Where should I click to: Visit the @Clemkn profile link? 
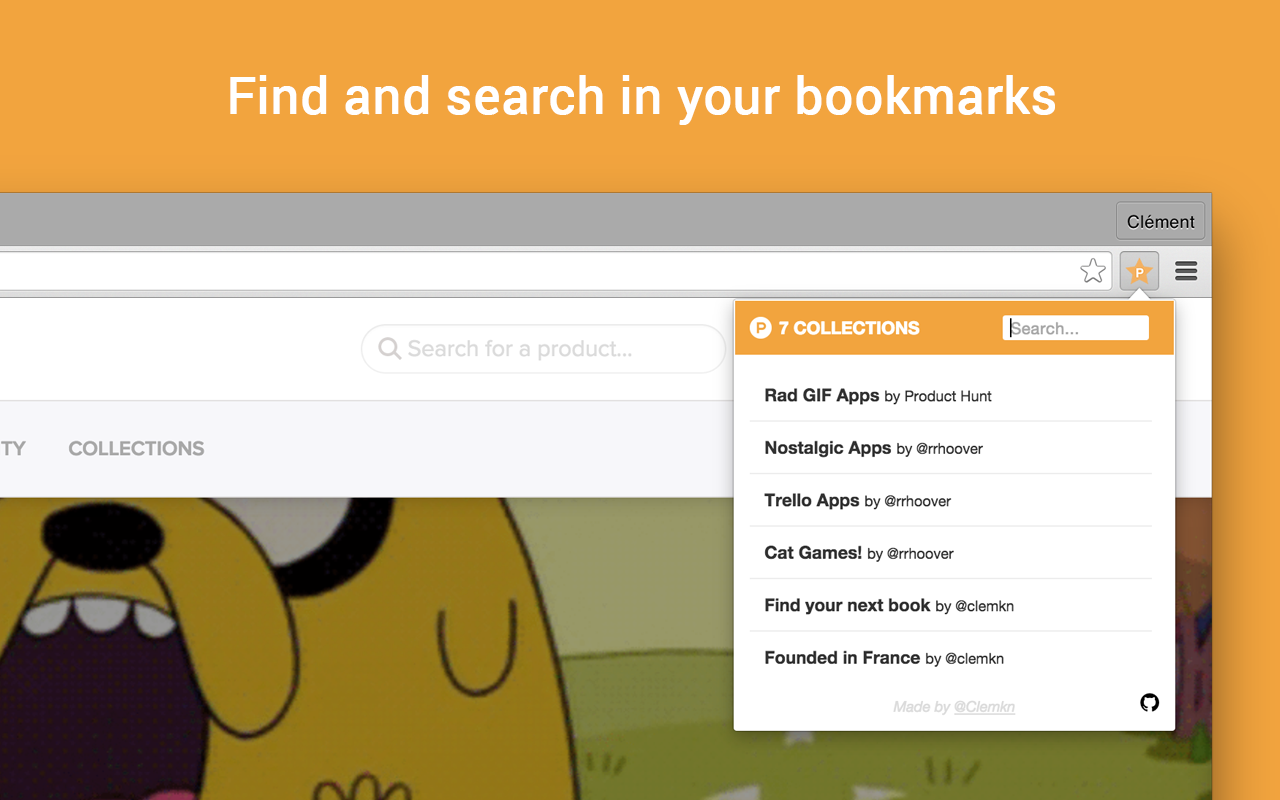tap(985, 707)
